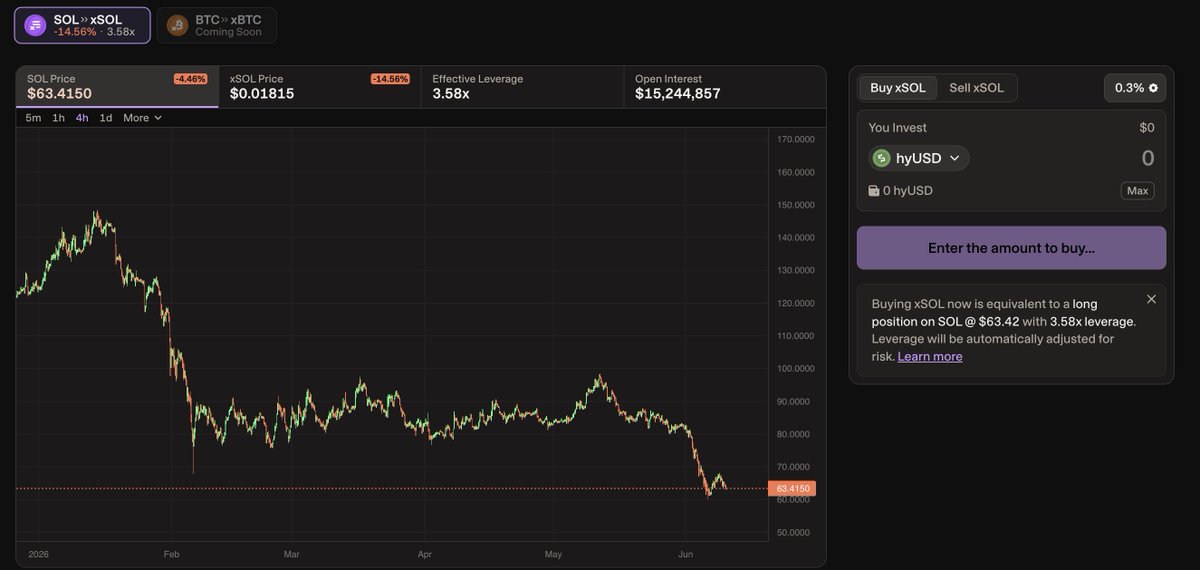Click the 170.0000 price axis label
Viewport: 1200px width, 570px height.
pos(795,139)
